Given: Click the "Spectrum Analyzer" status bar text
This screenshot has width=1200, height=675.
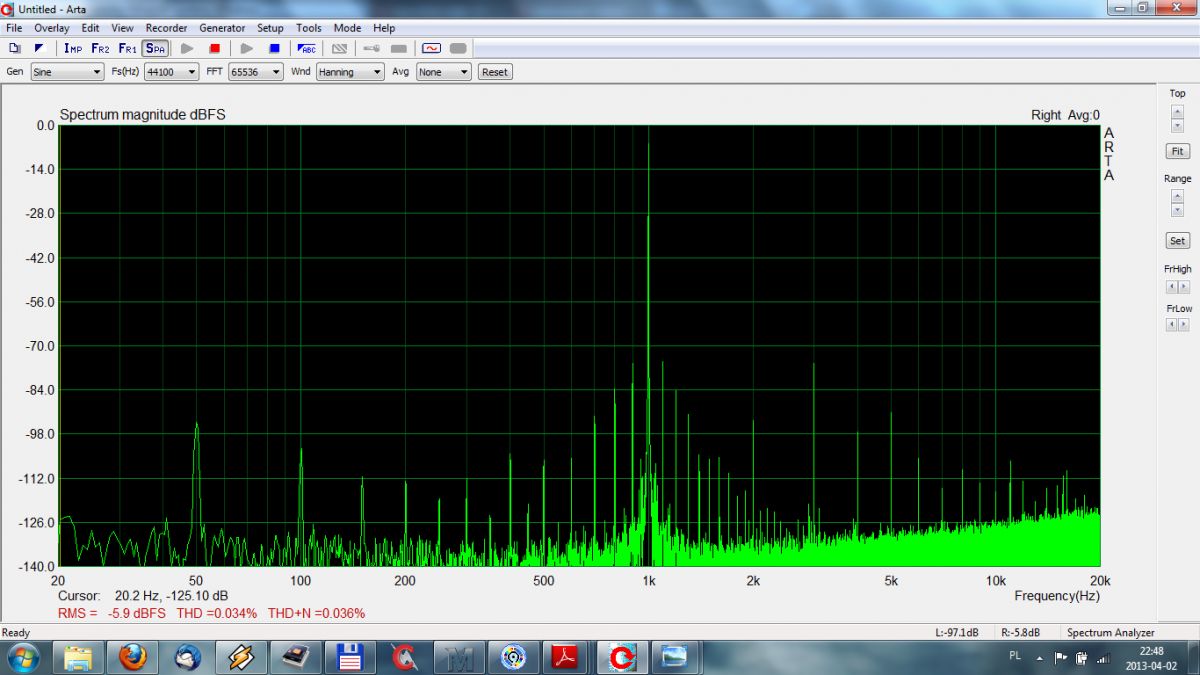Looking at the screenshot, I should pos(1111,633).
